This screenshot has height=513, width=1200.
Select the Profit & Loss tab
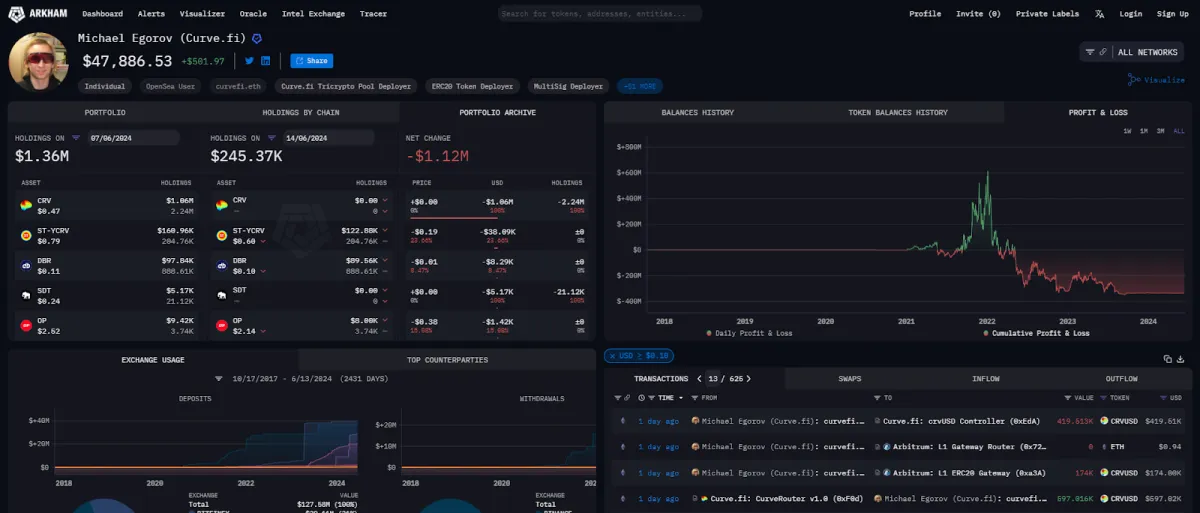(1098, 113)
